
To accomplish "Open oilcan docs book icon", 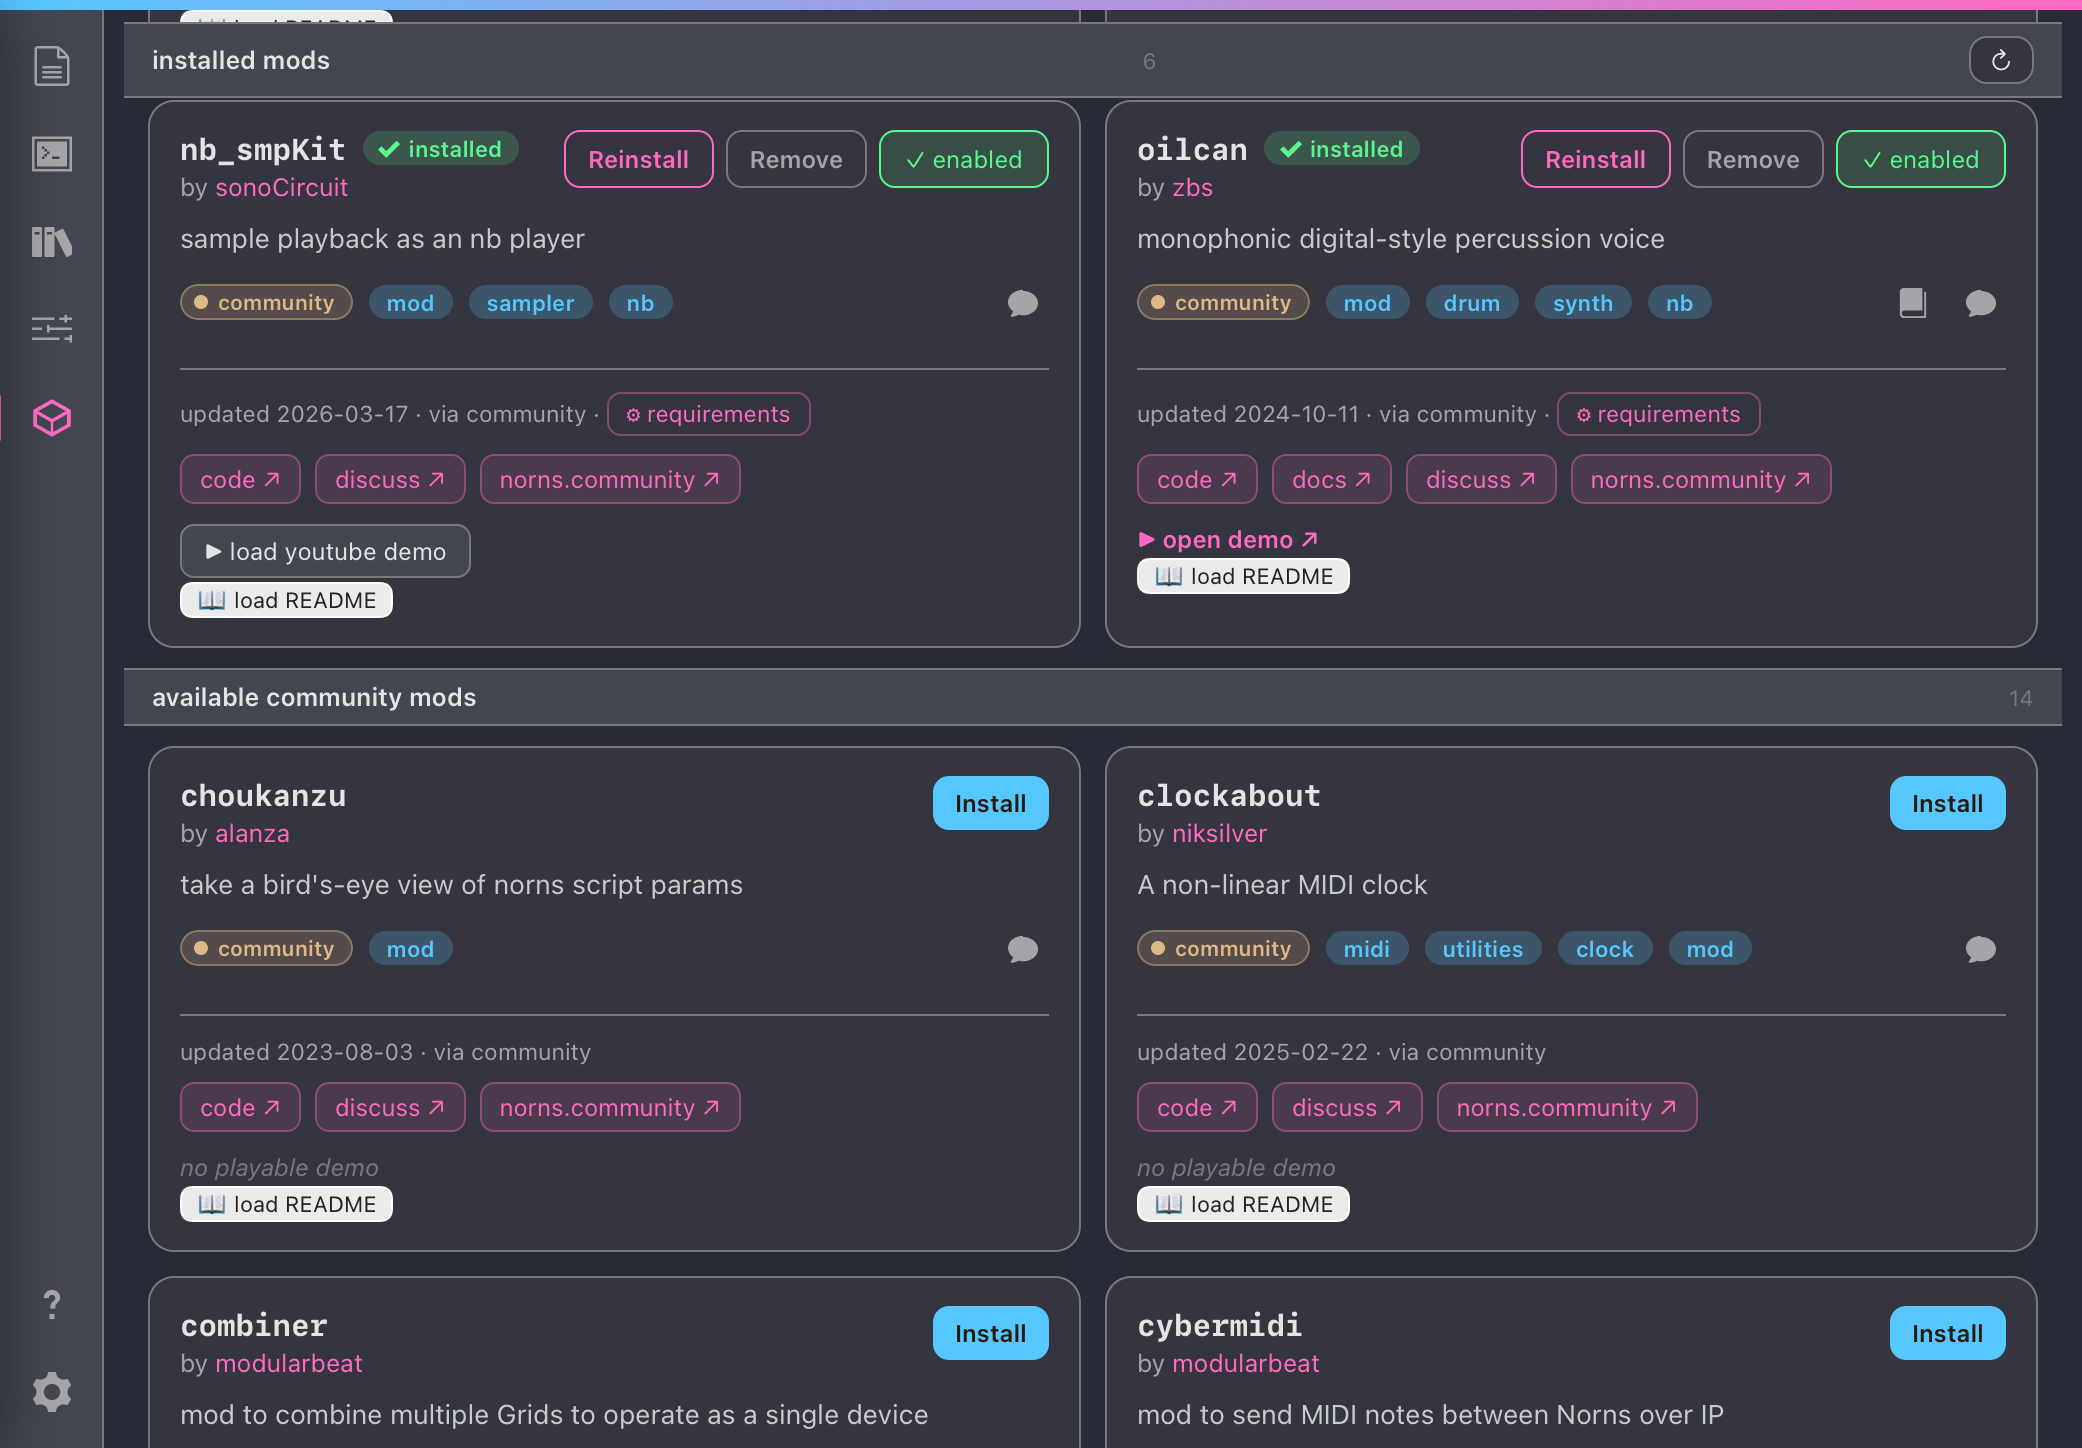I will 1912,303.
